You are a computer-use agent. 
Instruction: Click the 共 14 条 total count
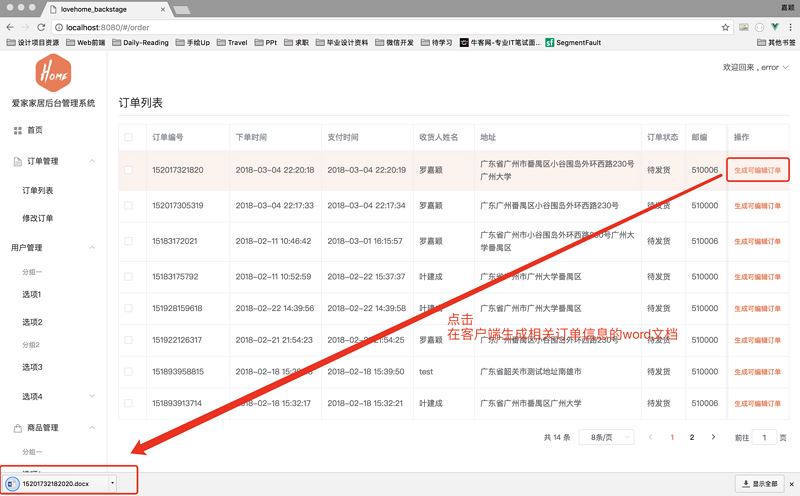[557, 437]
